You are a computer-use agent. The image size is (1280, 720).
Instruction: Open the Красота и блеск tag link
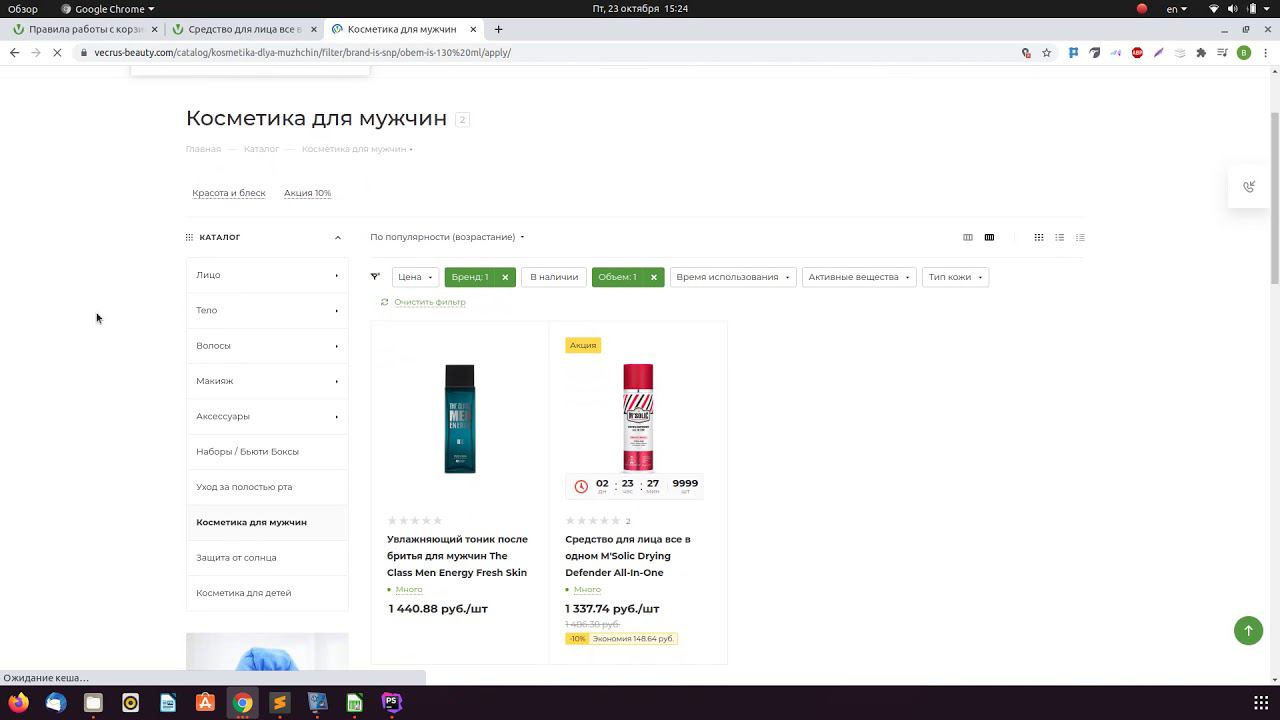tap(229, 193)
